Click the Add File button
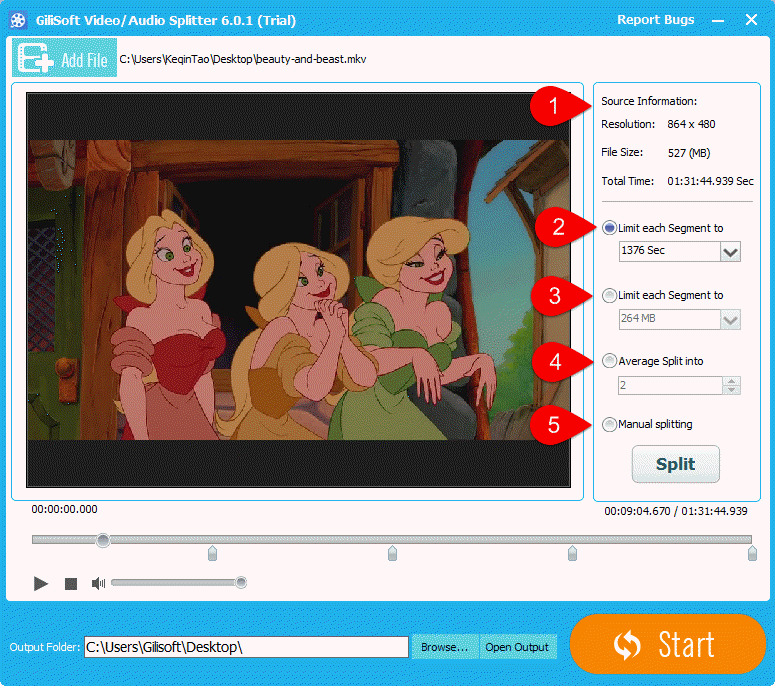The height and width of the screenshot is (686, 775). click(64, 58)
